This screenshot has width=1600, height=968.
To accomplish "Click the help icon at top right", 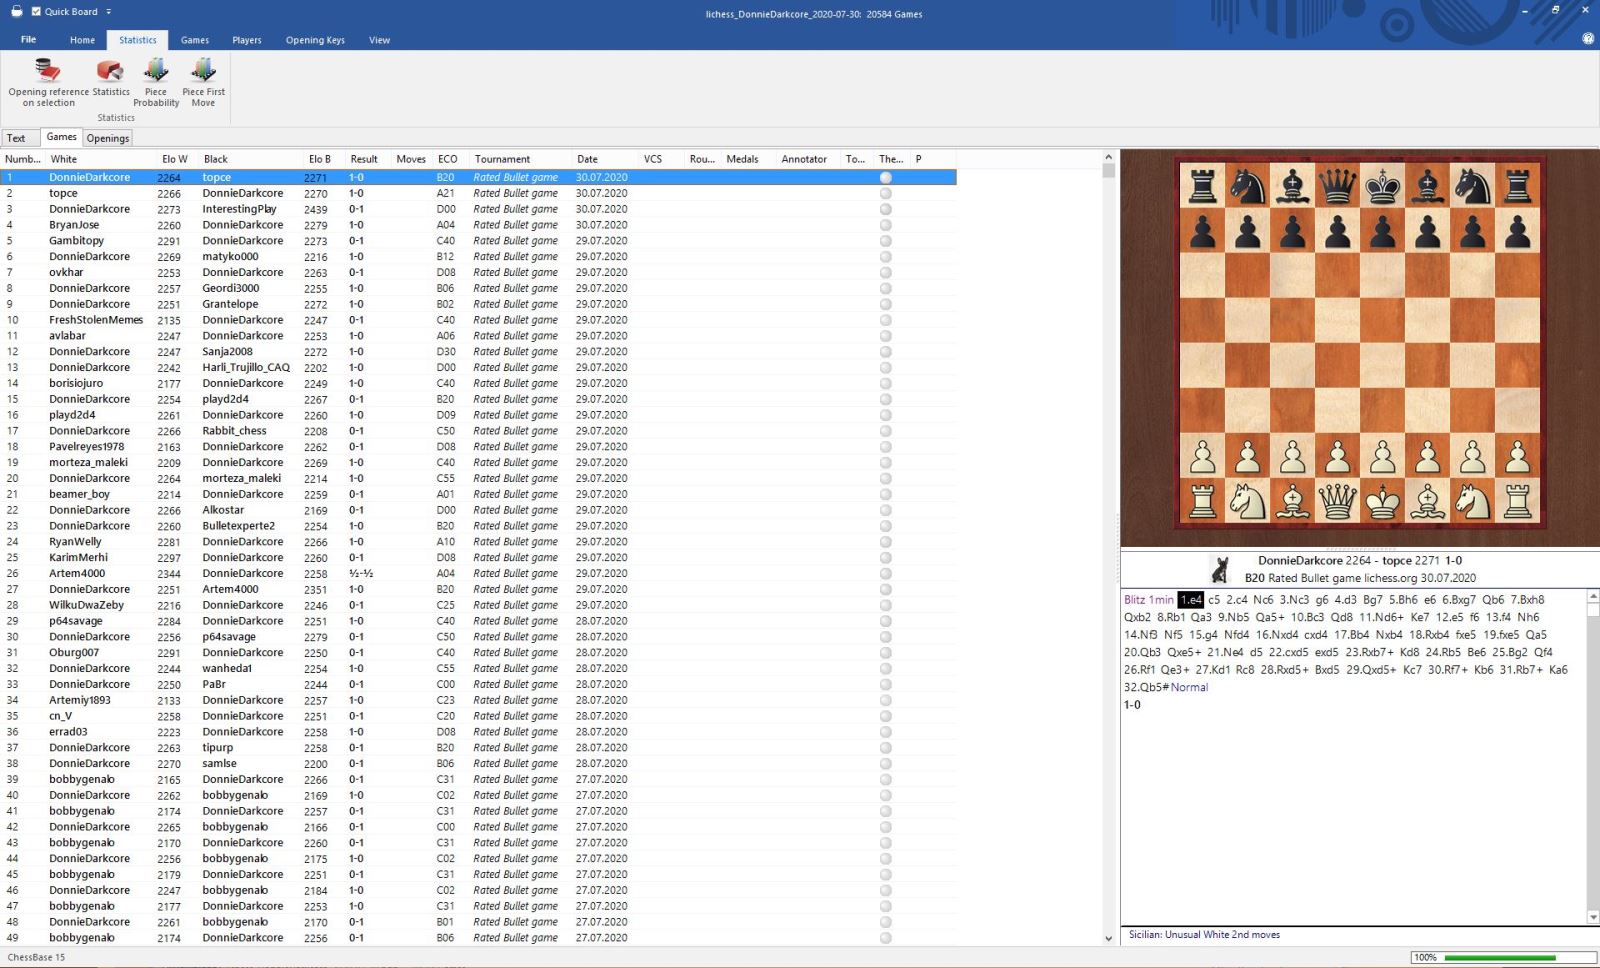I will pyautogui.click(x=1588, y=39).
